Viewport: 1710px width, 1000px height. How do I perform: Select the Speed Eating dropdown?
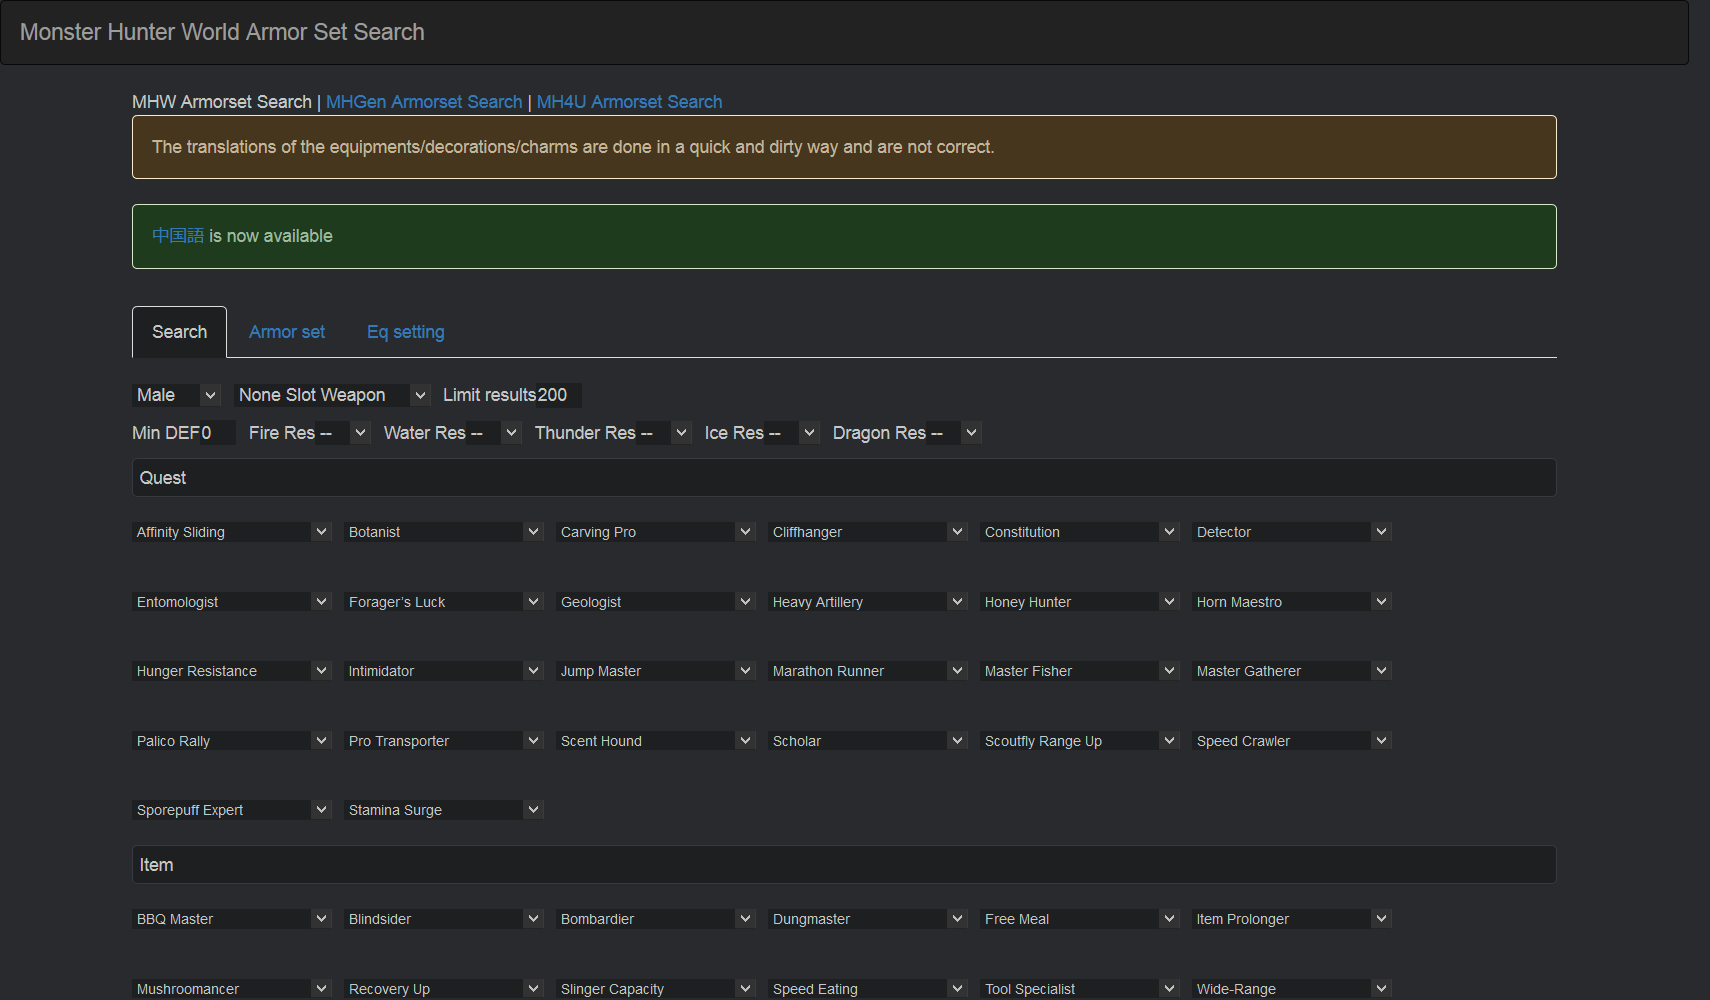coord(868,988)
